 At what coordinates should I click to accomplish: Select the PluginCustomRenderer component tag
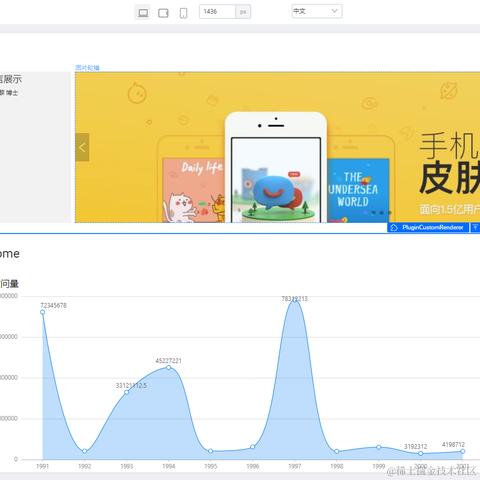(x=428, y=227)
